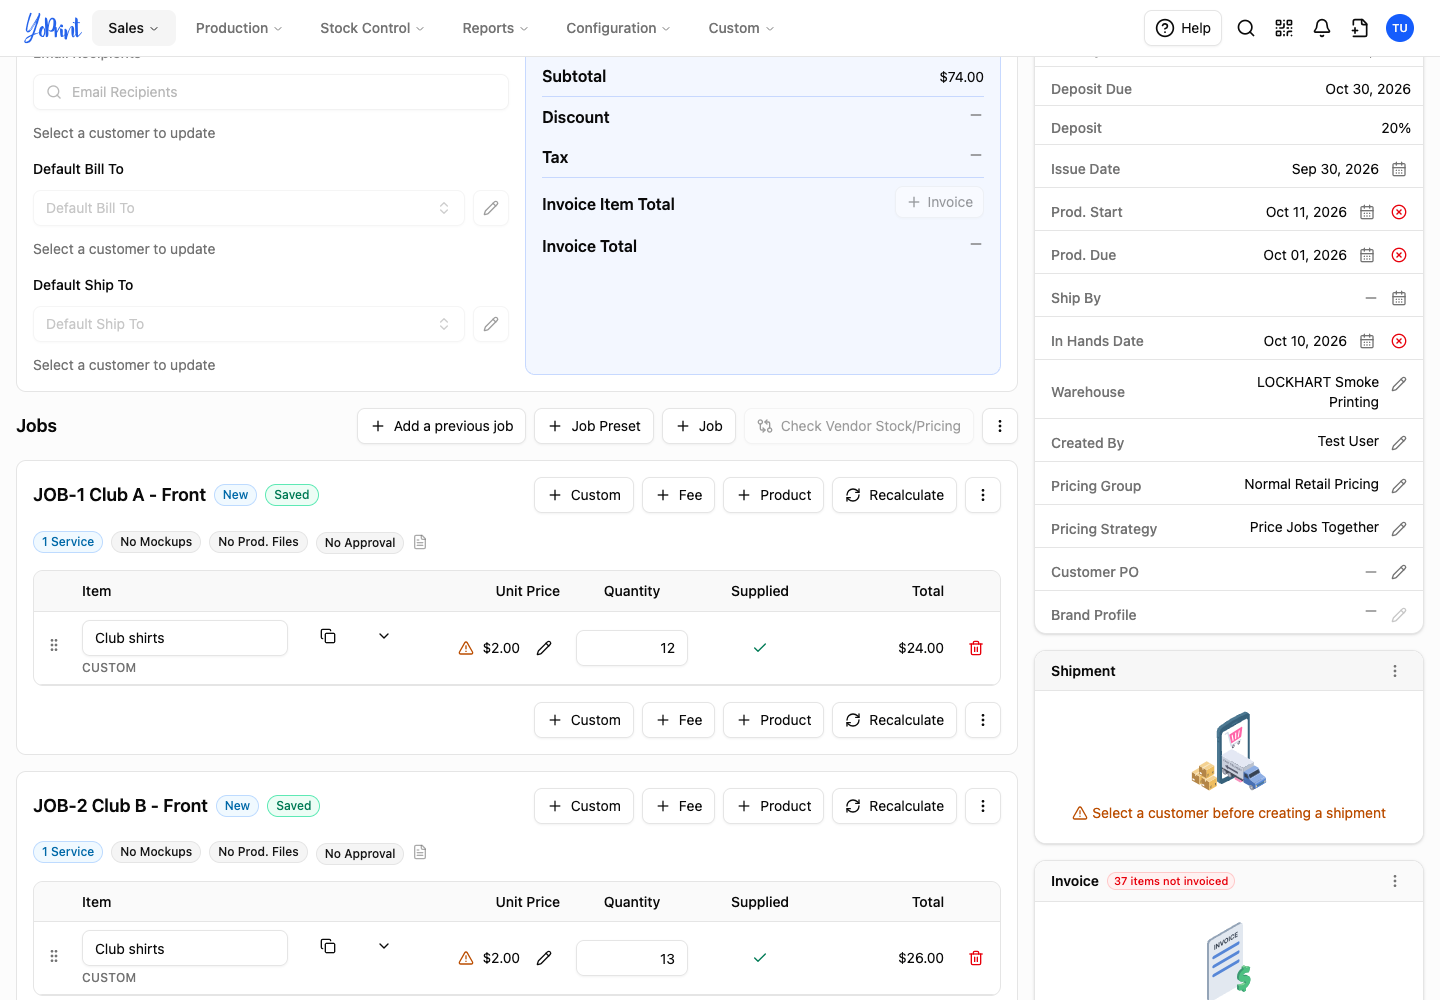Open notifications bell icon
This screenshot has width=1440, height=1000.
1322,28
